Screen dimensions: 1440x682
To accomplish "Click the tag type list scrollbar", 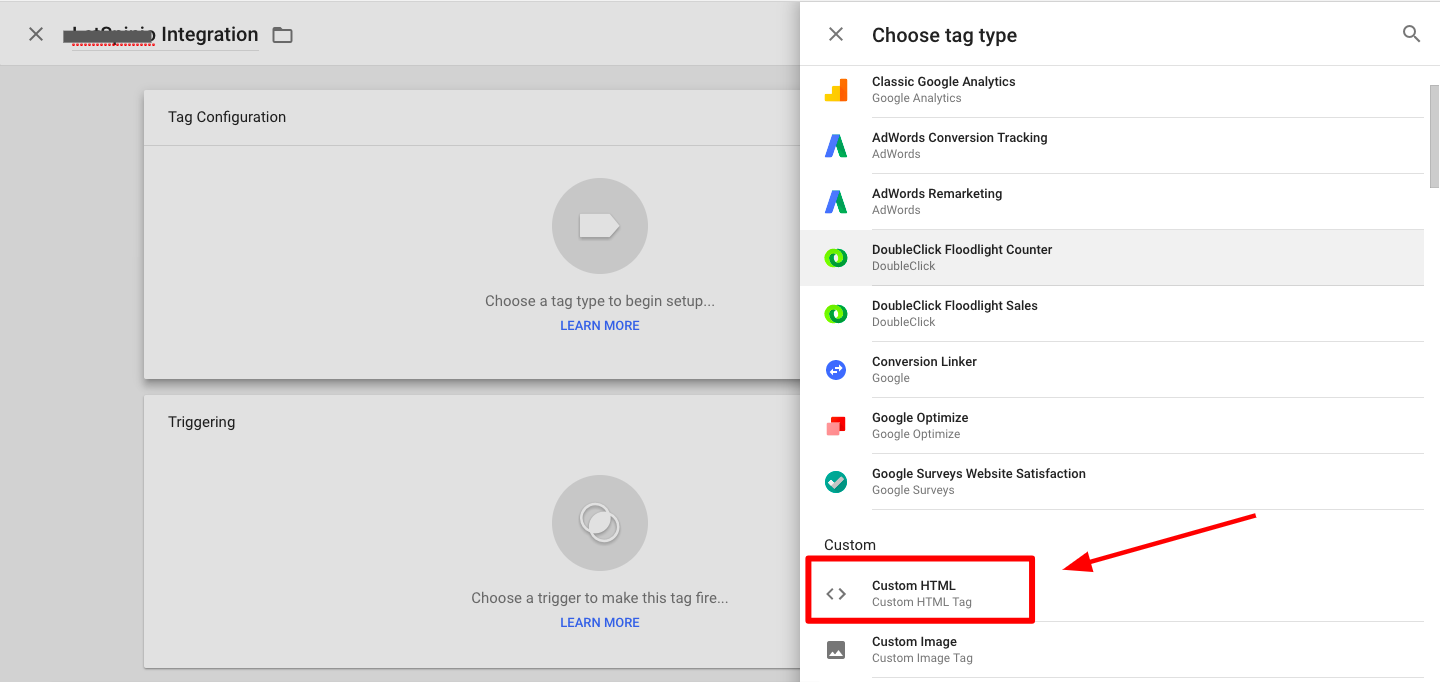I will 1434,135.
